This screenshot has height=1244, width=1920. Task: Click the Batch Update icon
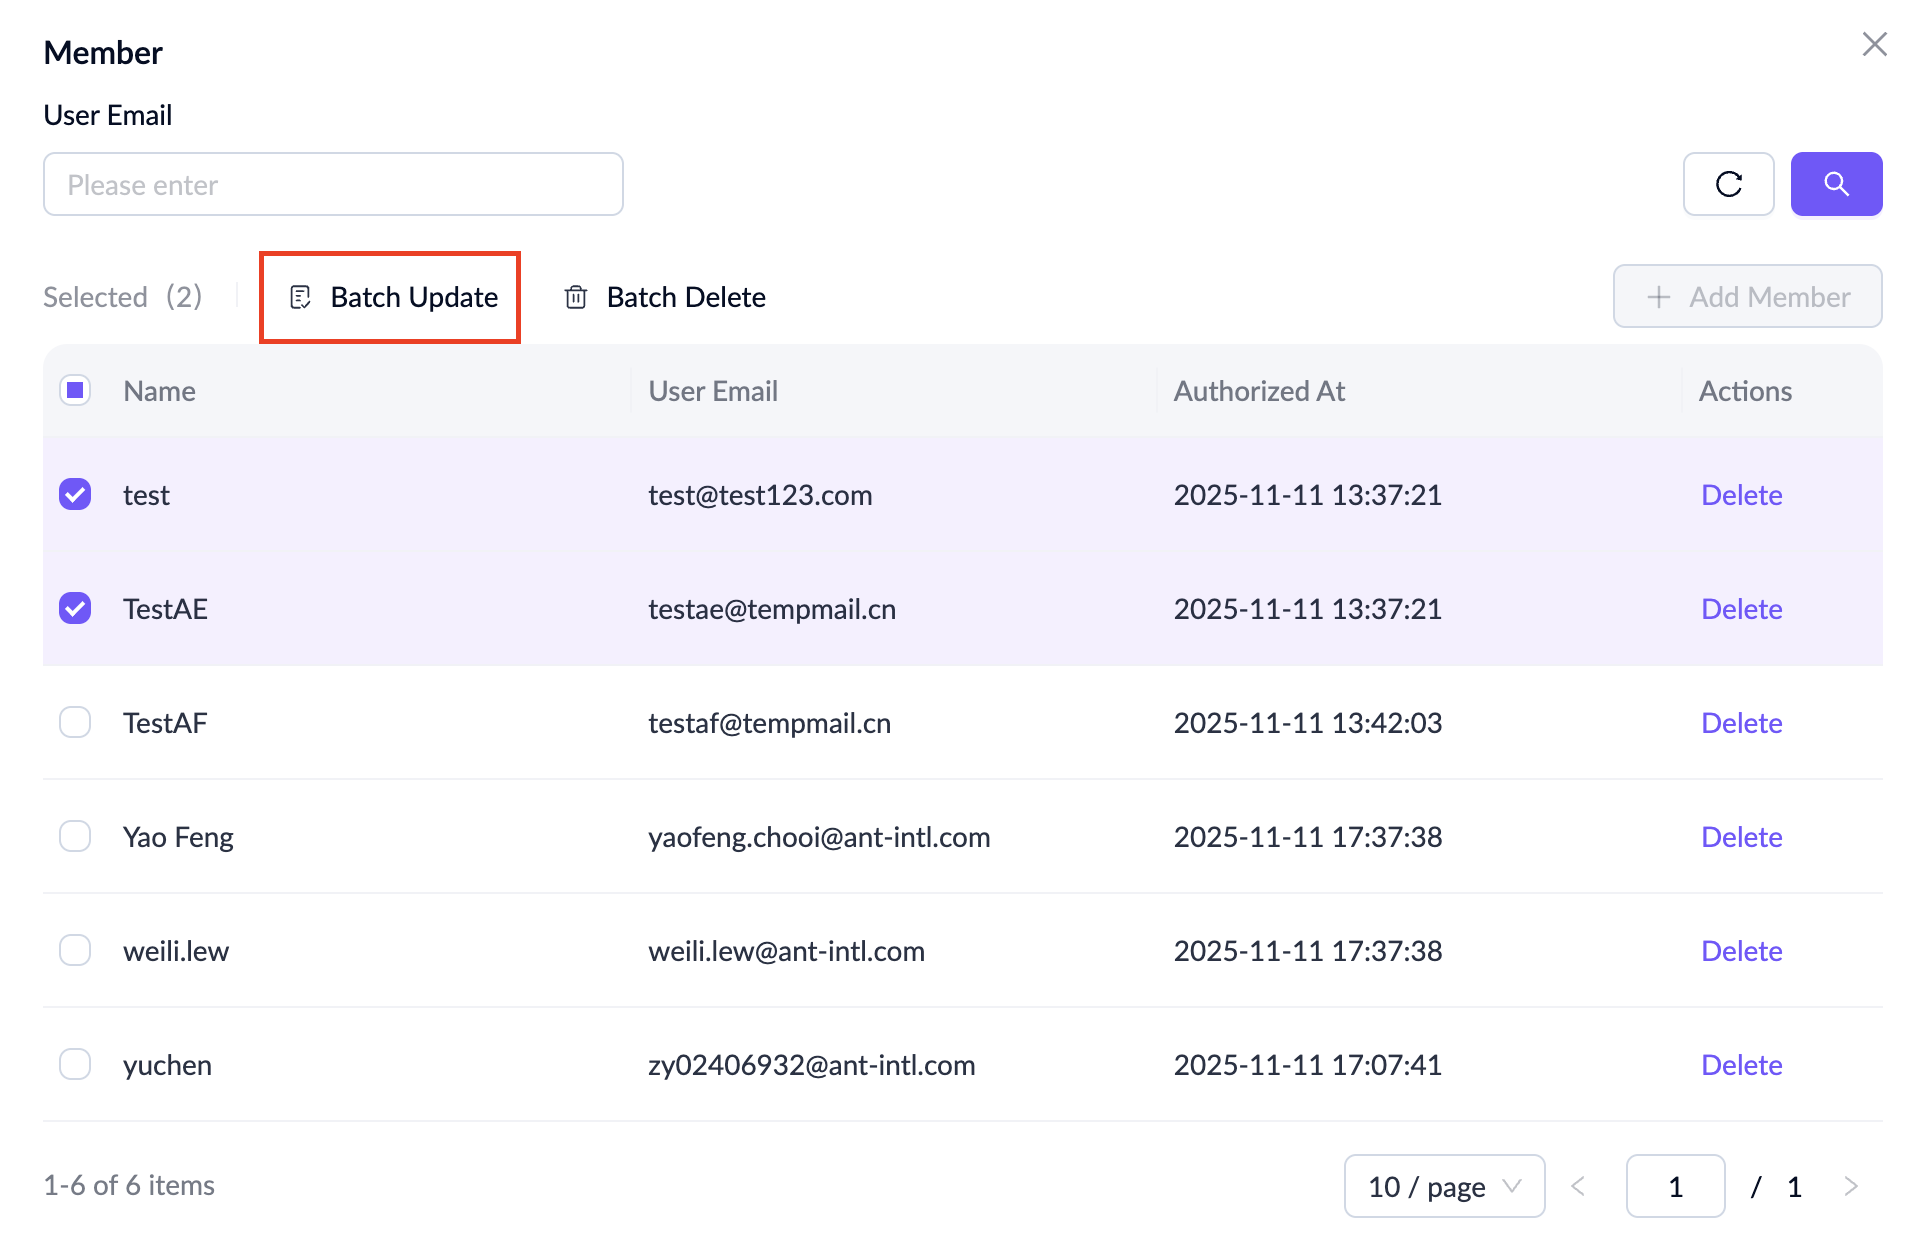(300, 297)
